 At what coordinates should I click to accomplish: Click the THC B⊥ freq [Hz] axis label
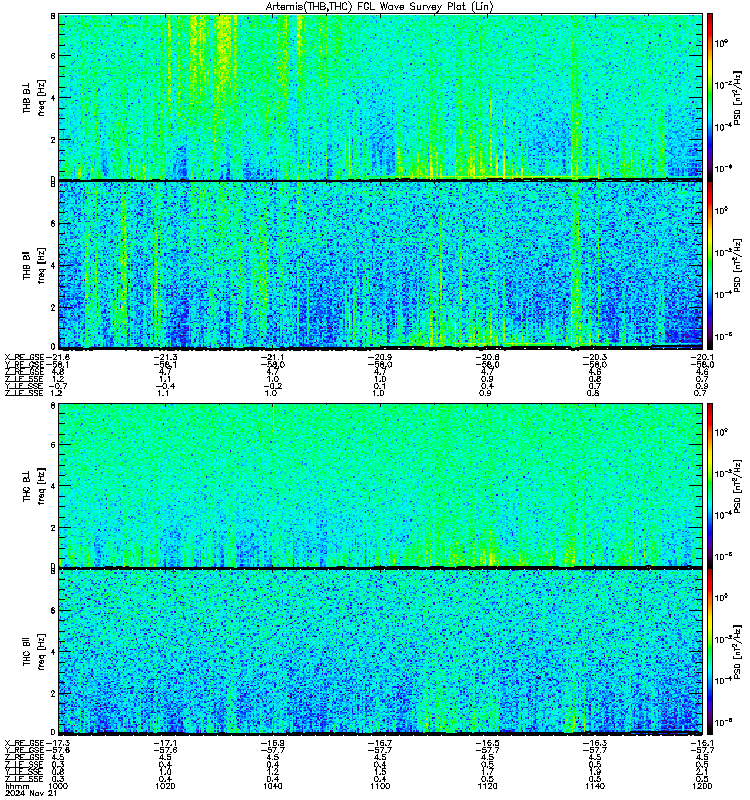pos(34,485)
